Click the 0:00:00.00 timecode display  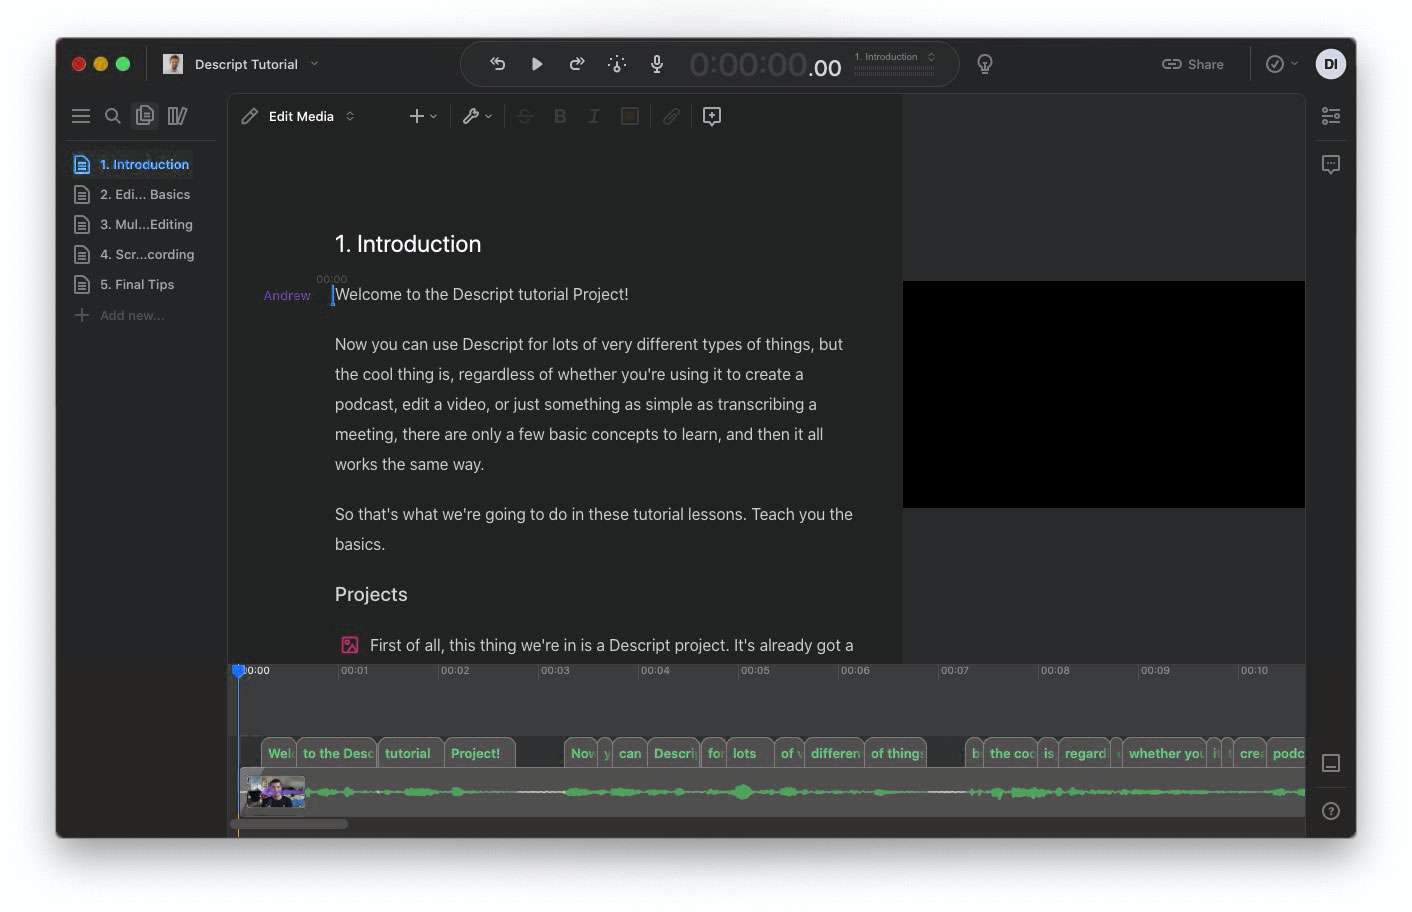765,65
